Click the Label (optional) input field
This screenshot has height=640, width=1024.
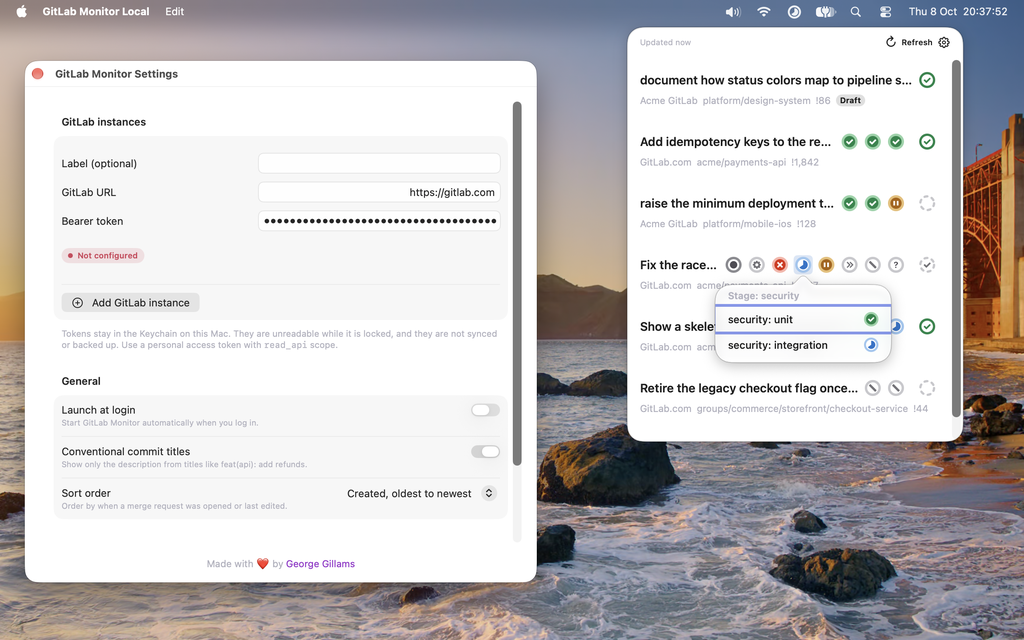pyautogui.click(x=379, y=163)
